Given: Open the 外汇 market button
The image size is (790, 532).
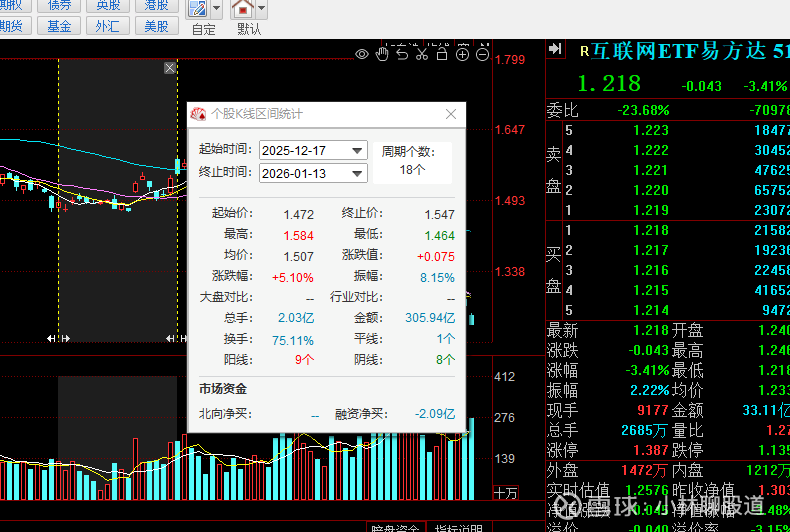Looking at the screenshot, I should (108, 26).
